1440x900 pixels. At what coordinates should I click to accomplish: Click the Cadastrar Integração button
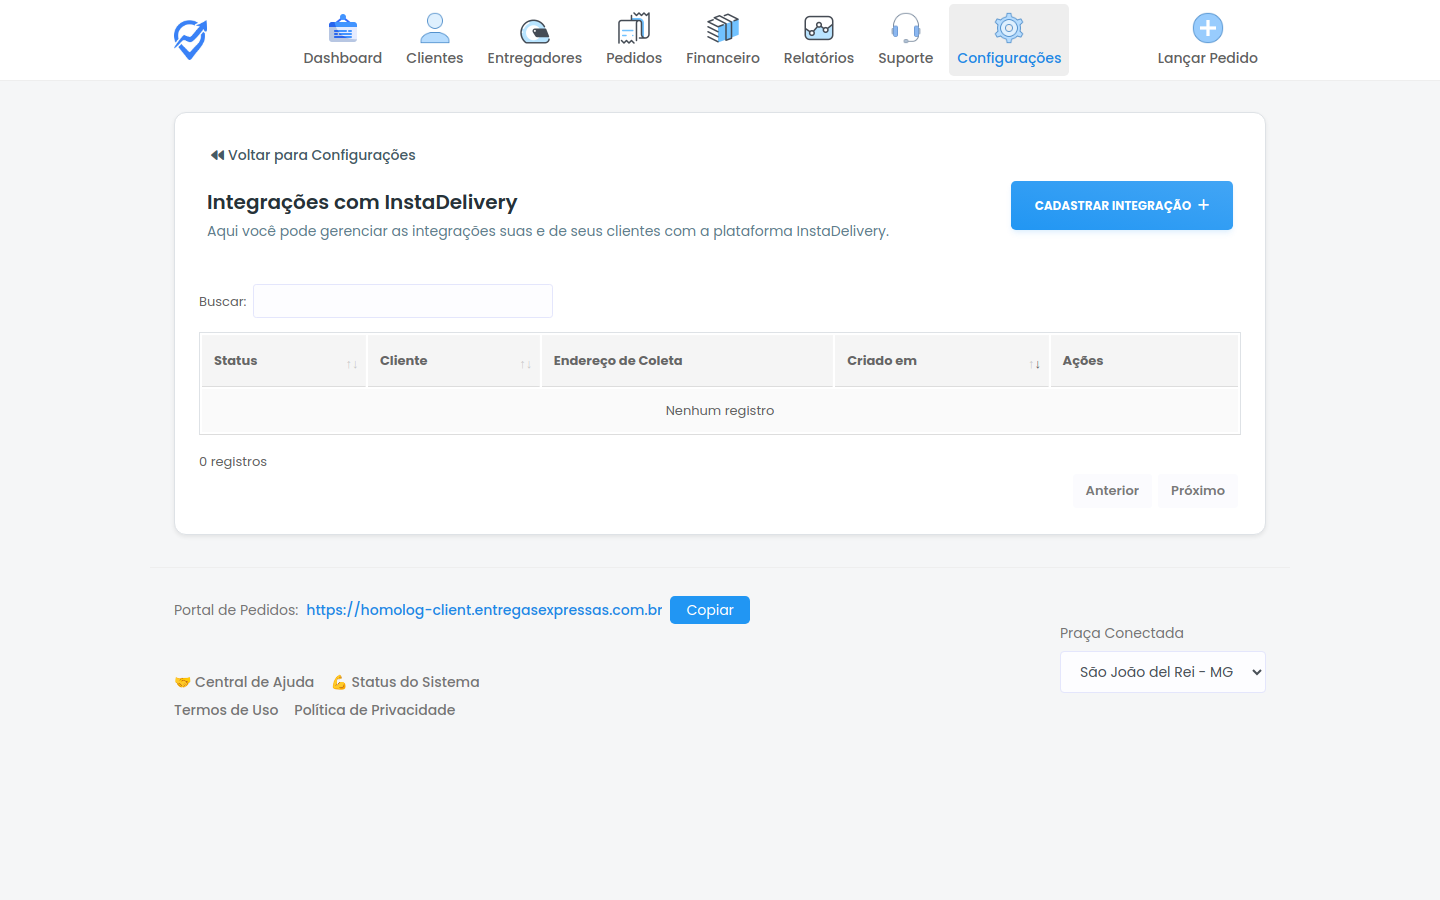point(1121,205)
